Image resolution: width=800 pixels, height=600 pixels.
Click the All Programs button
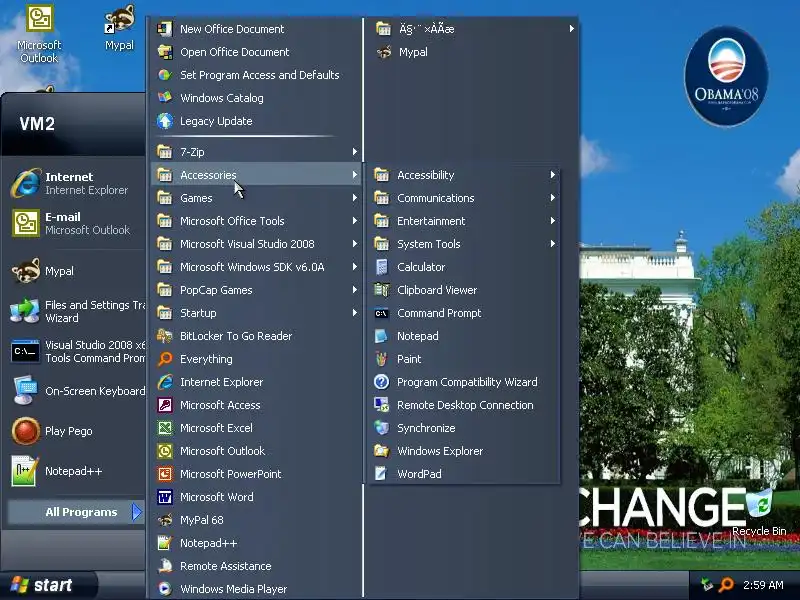point(77,512)
